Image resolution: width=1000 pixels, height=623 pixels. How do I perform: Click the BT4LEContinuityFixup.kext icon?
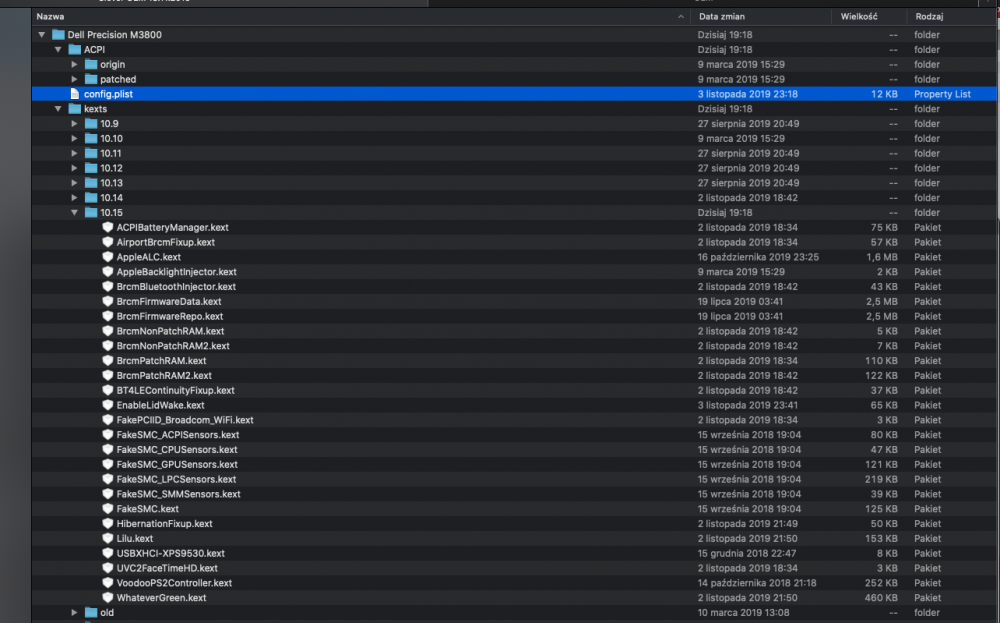[108, 390]
